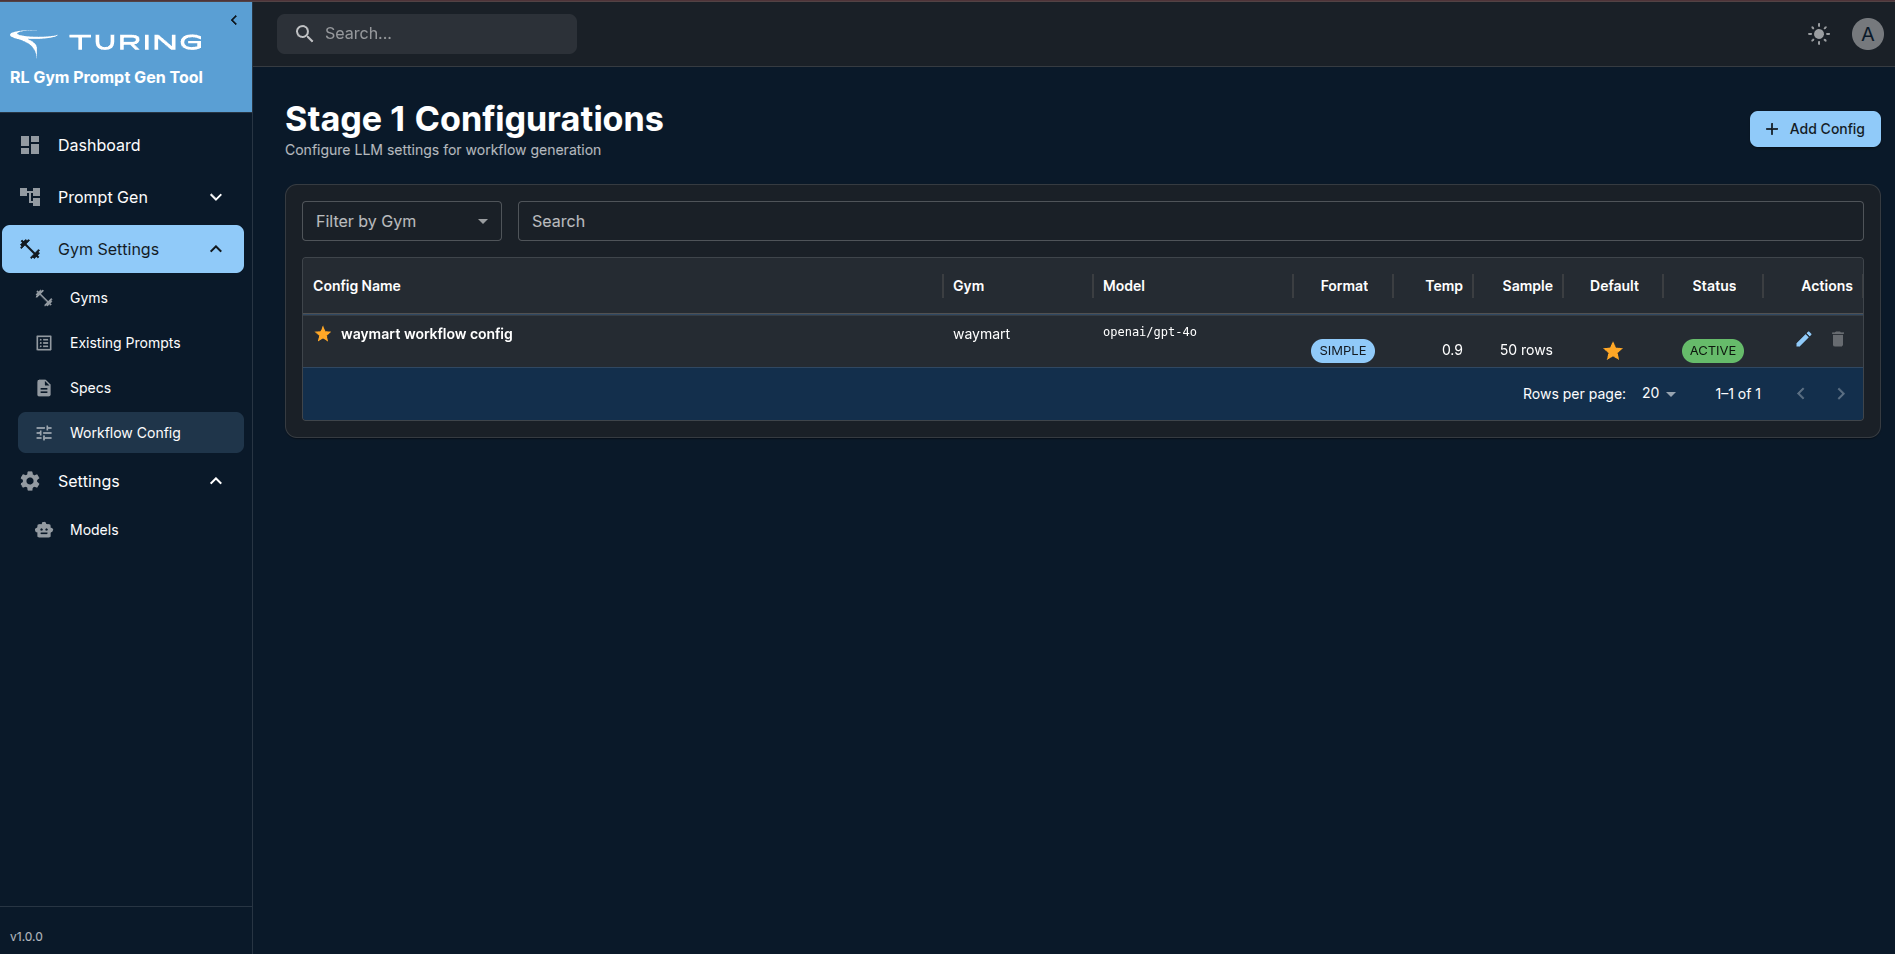Change rows per page from 20
The height and width of the screenshot is (954, 1895).
[x=1656, y=393]
